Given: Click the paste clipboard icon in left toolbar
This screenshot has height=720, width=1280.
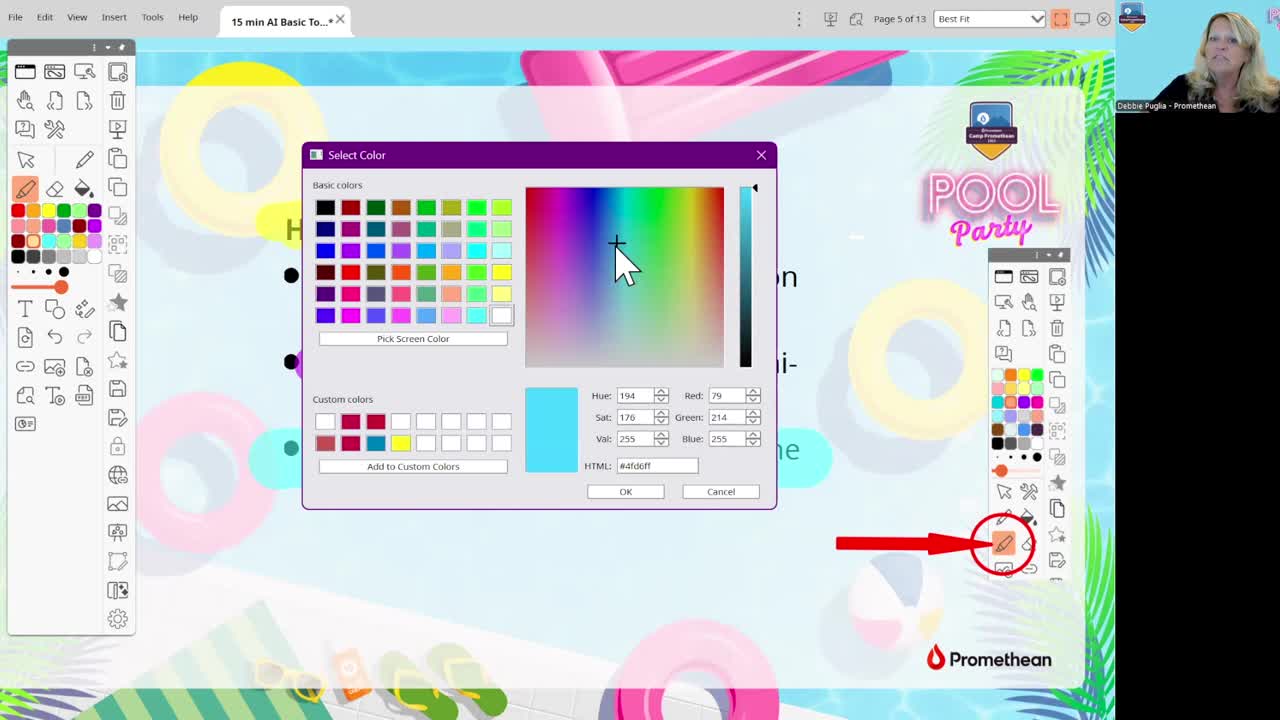Looking at the screenshot, I should [x=117, y=159].
